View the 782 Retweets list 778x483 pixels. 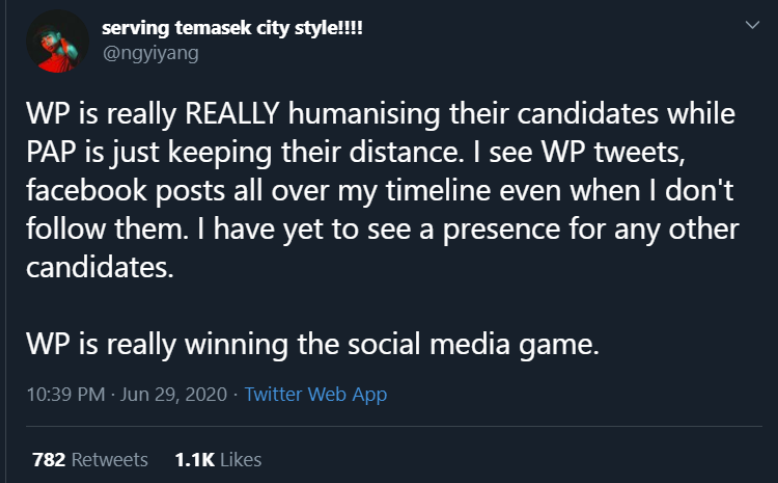point(90,460)
